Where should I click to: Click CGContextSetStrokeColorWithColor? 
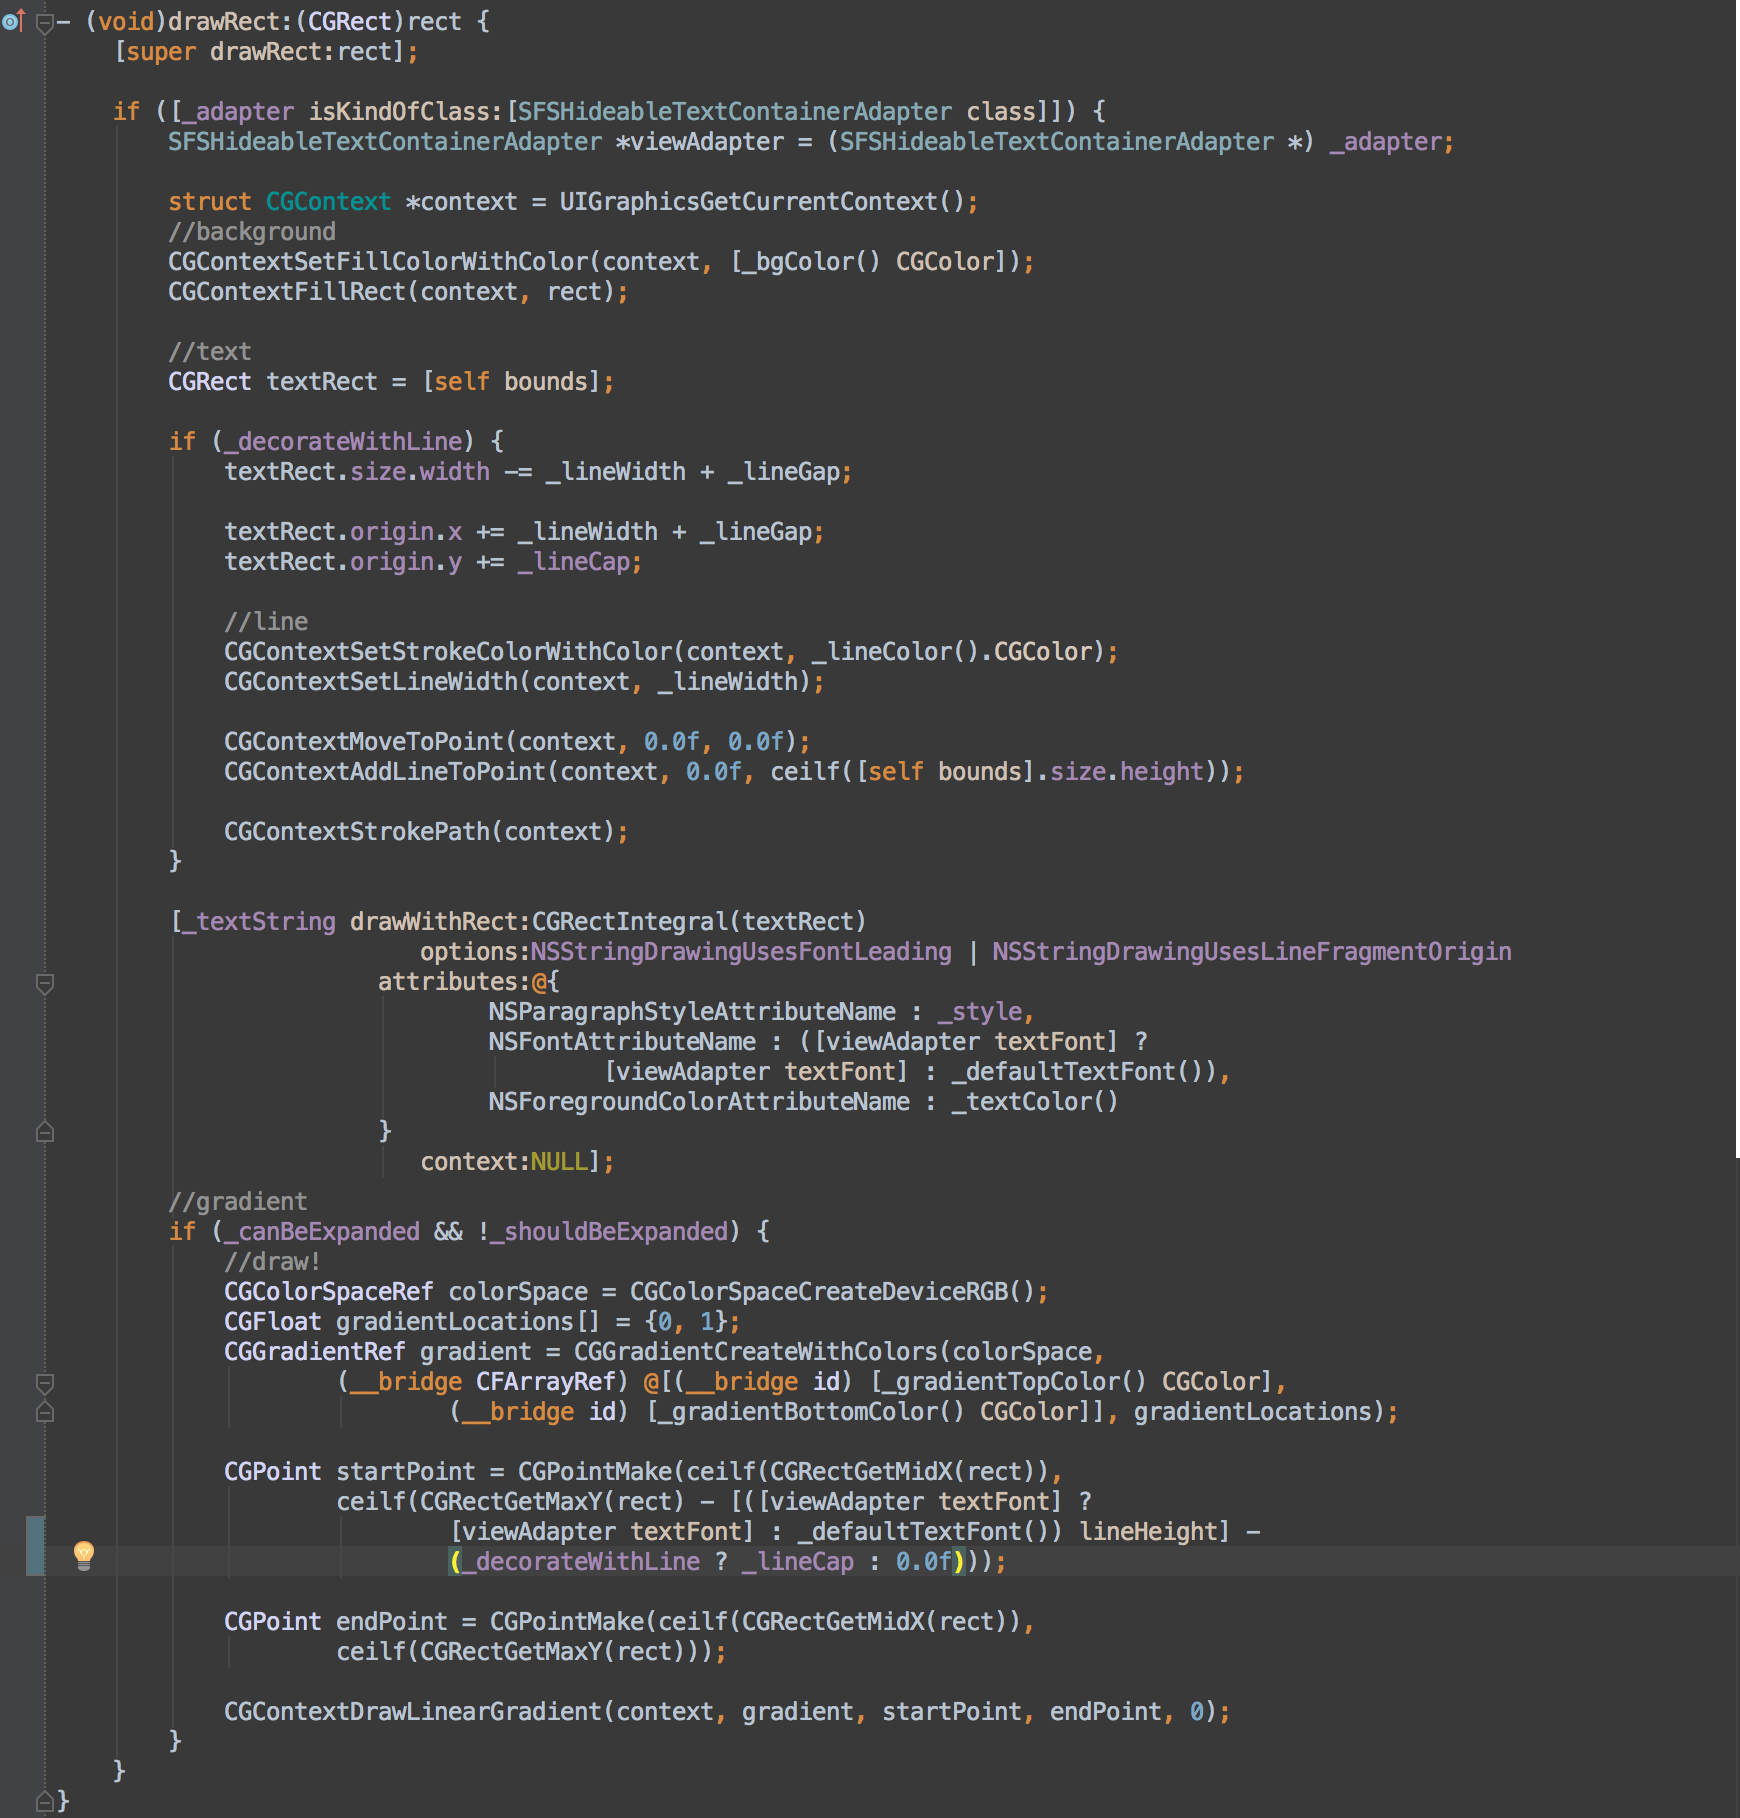[448, 652]
